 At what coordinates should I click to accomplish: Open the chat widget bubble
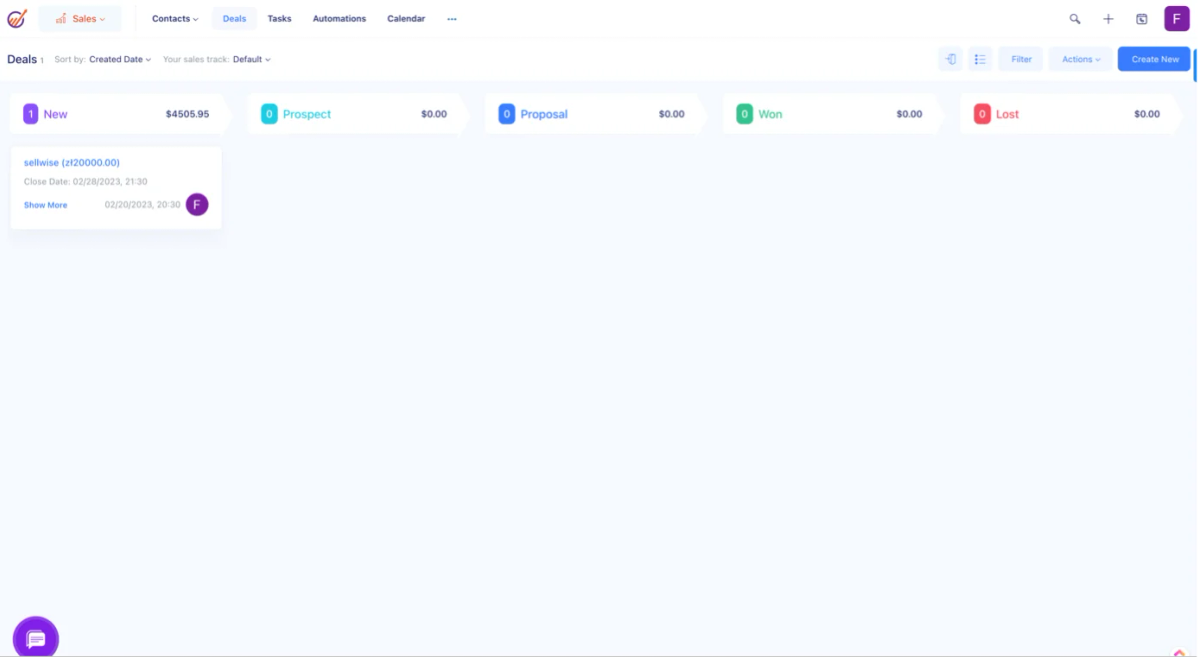point(36,638)
